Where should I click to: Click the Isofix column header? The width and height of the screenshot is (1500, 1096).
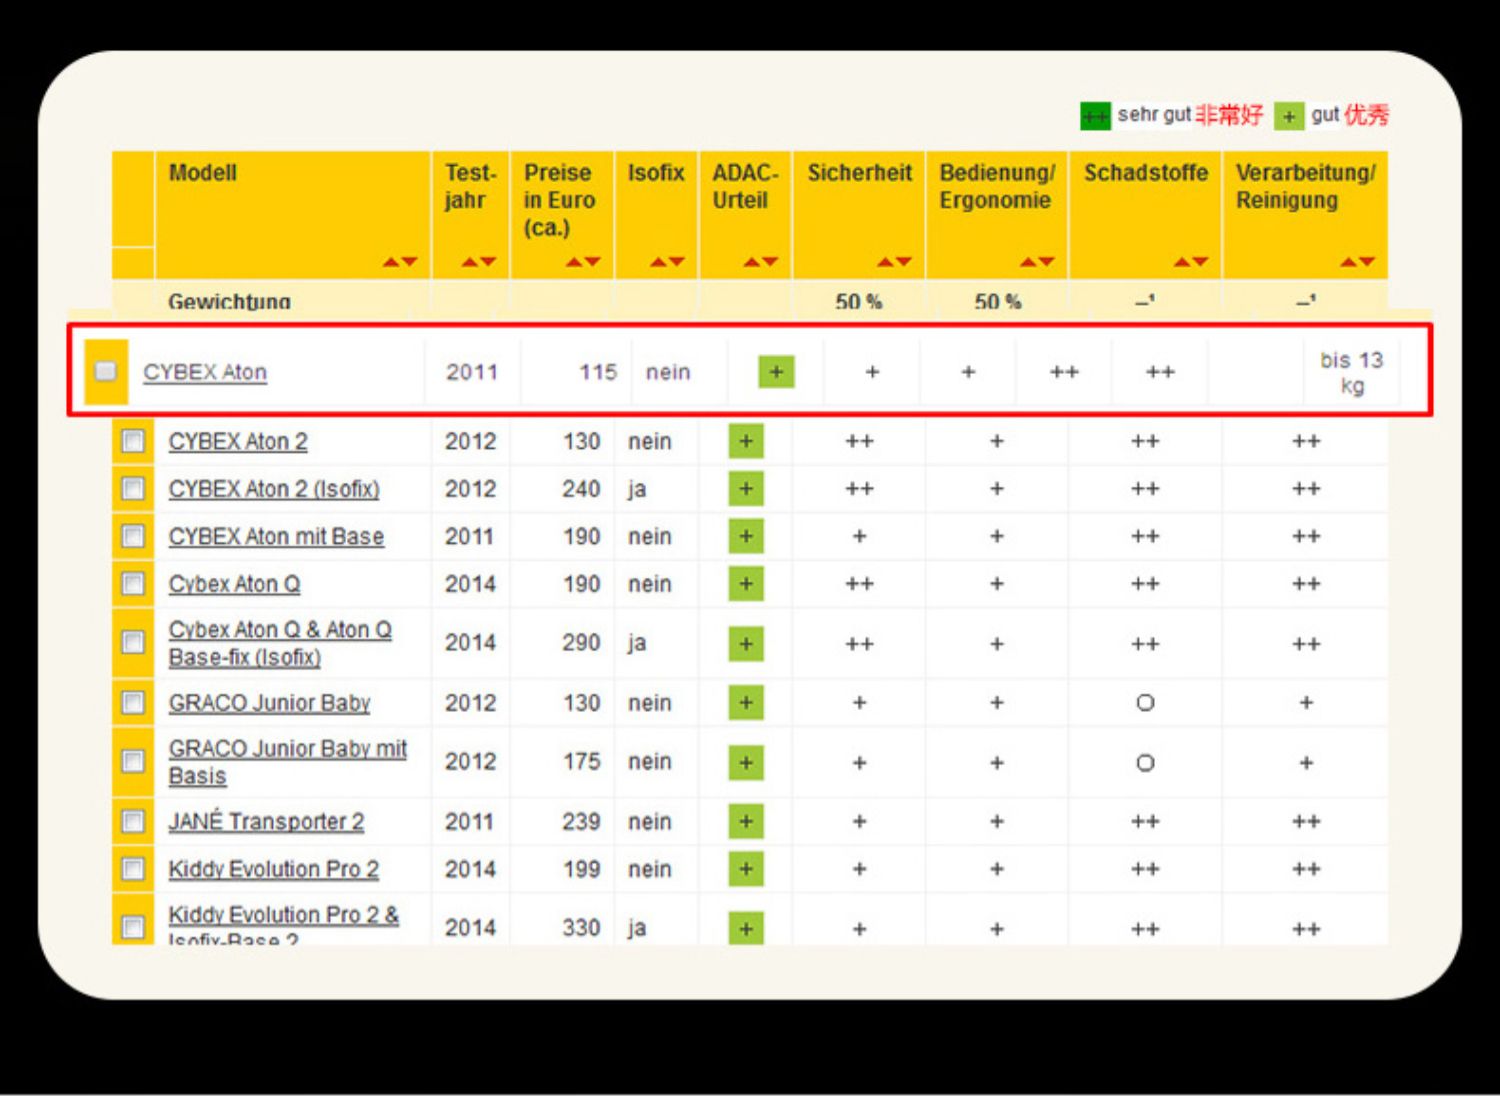pos(656,173)
